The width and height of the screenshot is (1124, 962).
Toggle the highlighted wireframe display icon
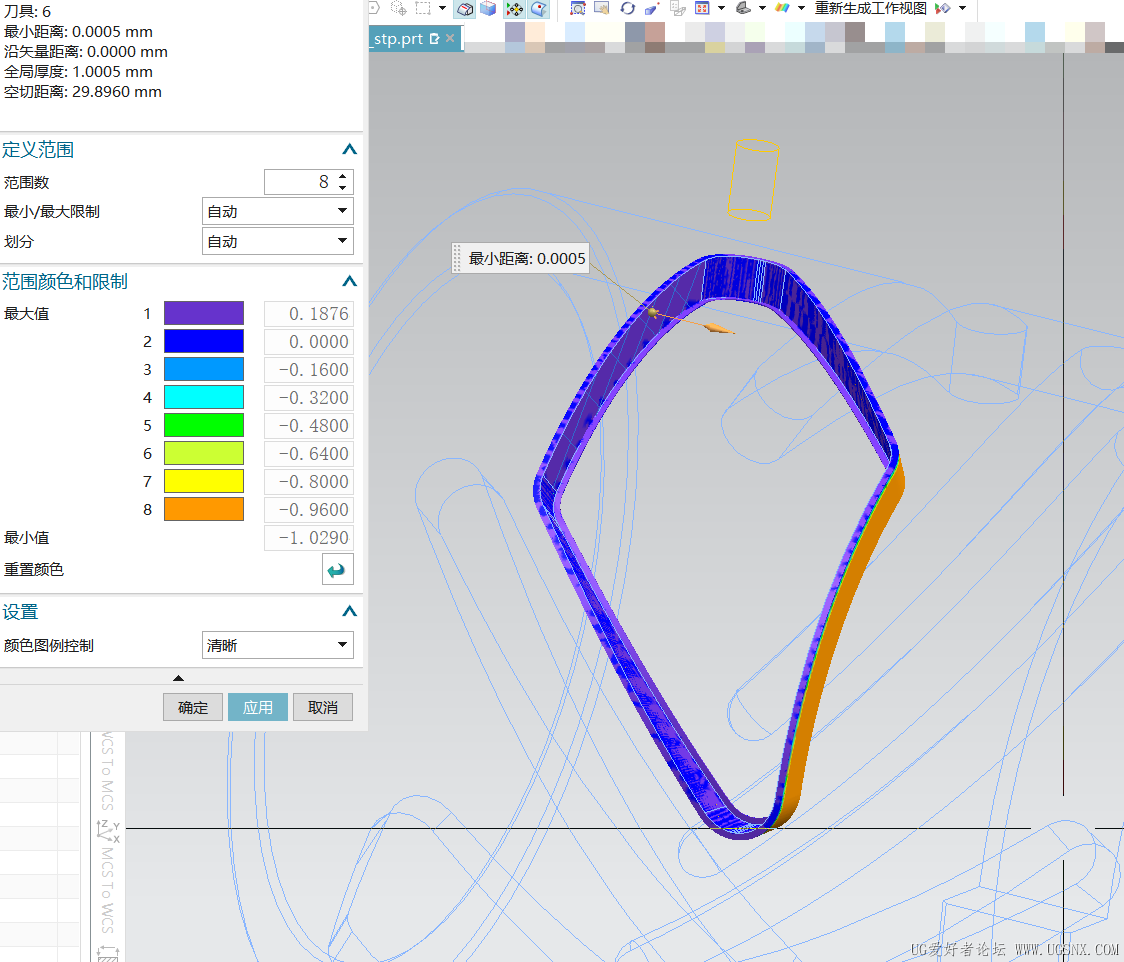point(465,9)
